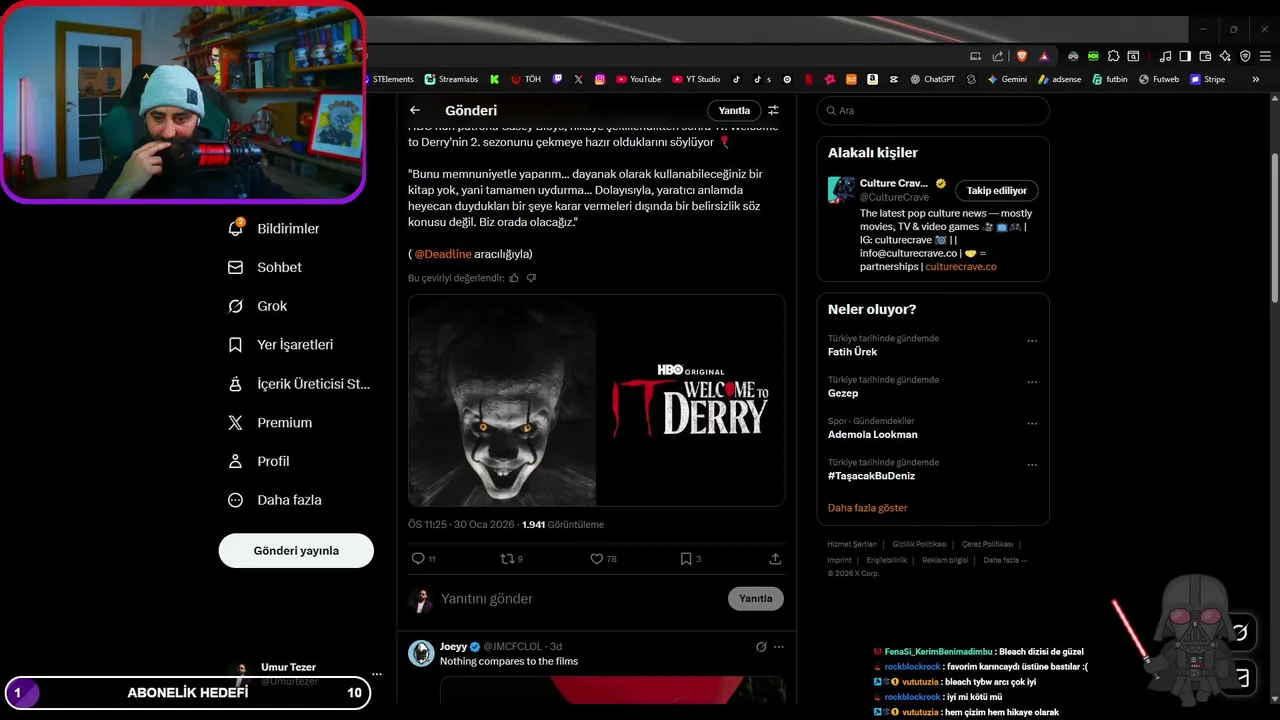Open Bildirimler notifications bell icon
Screen dimensions: 1280x720
(x=235, y=228)
